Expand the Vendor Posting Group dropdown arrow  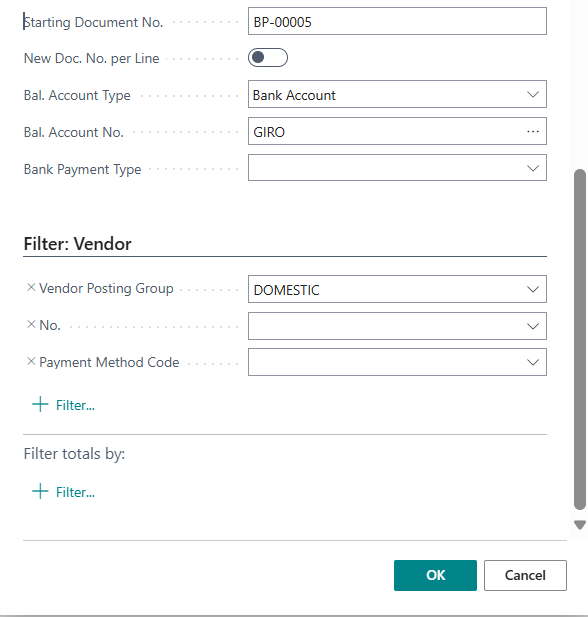[x=533, y=290]
